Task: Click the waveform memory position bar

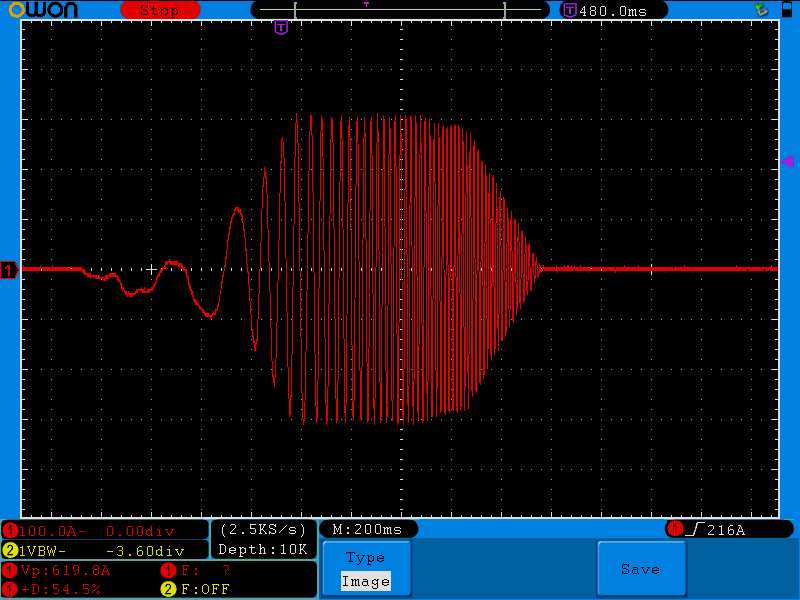Action: coord(400,10)
